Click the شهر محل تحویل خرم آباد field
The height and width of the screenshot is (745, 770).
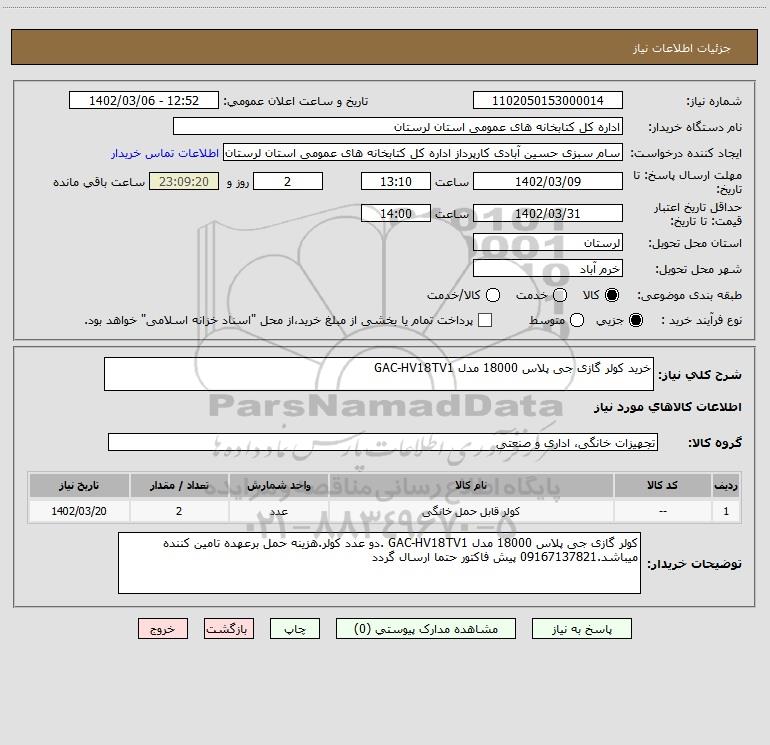548,268
